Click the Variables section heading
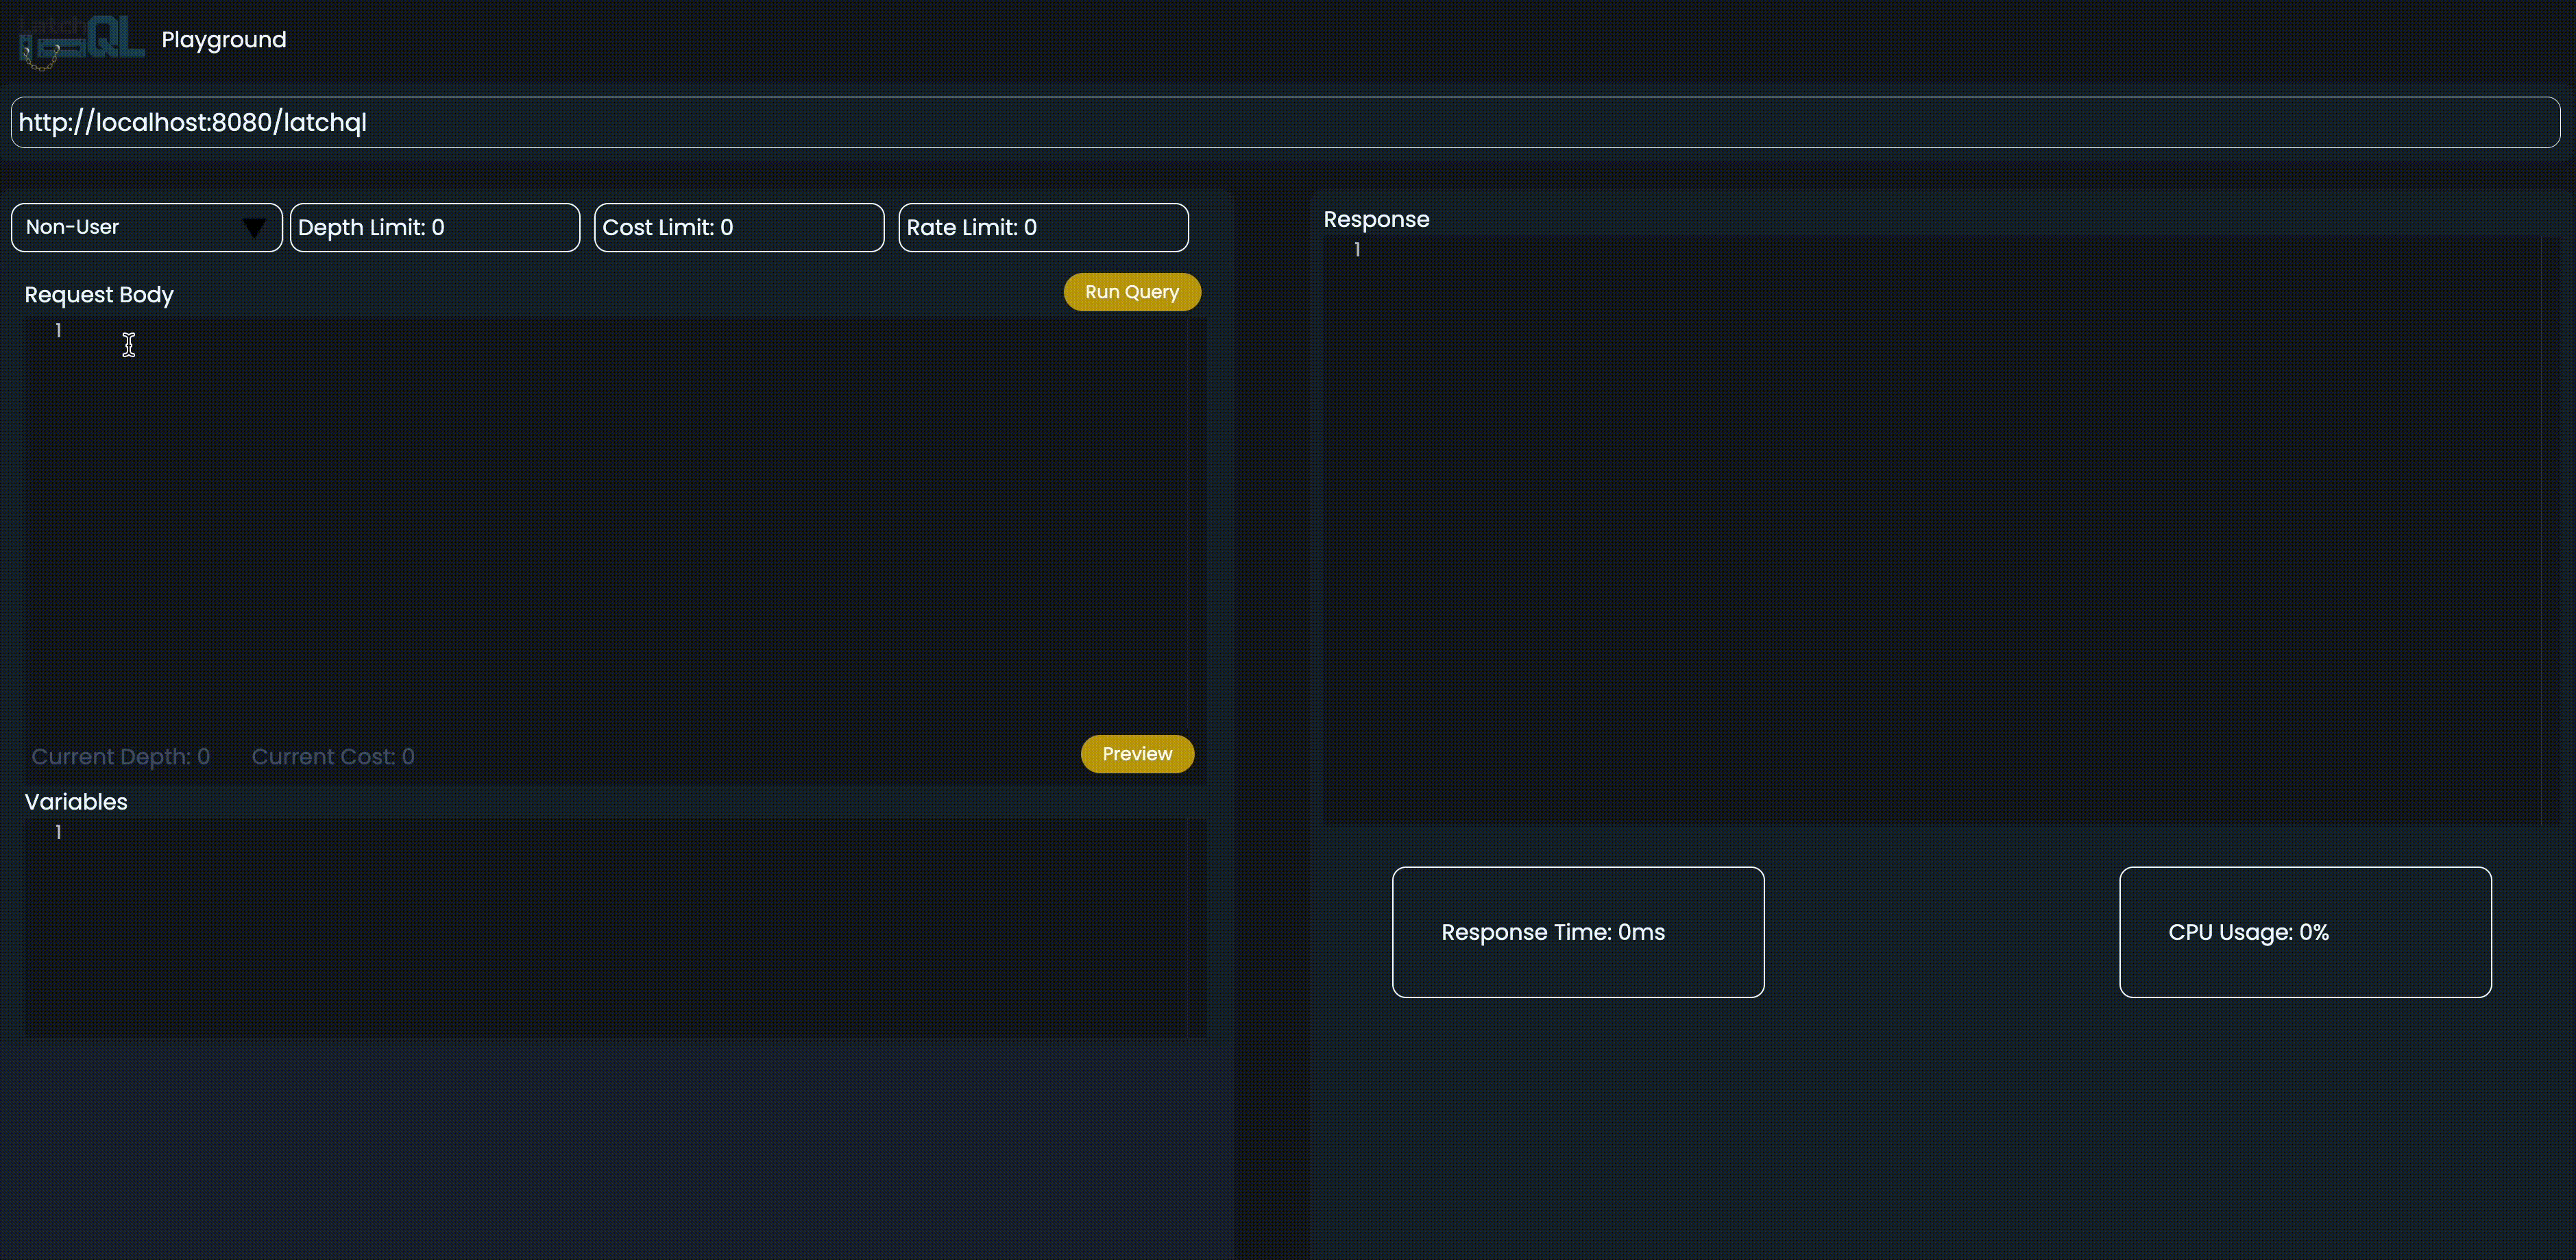The width and height of the screenshot is (2576, 1260). coord(76,802)
